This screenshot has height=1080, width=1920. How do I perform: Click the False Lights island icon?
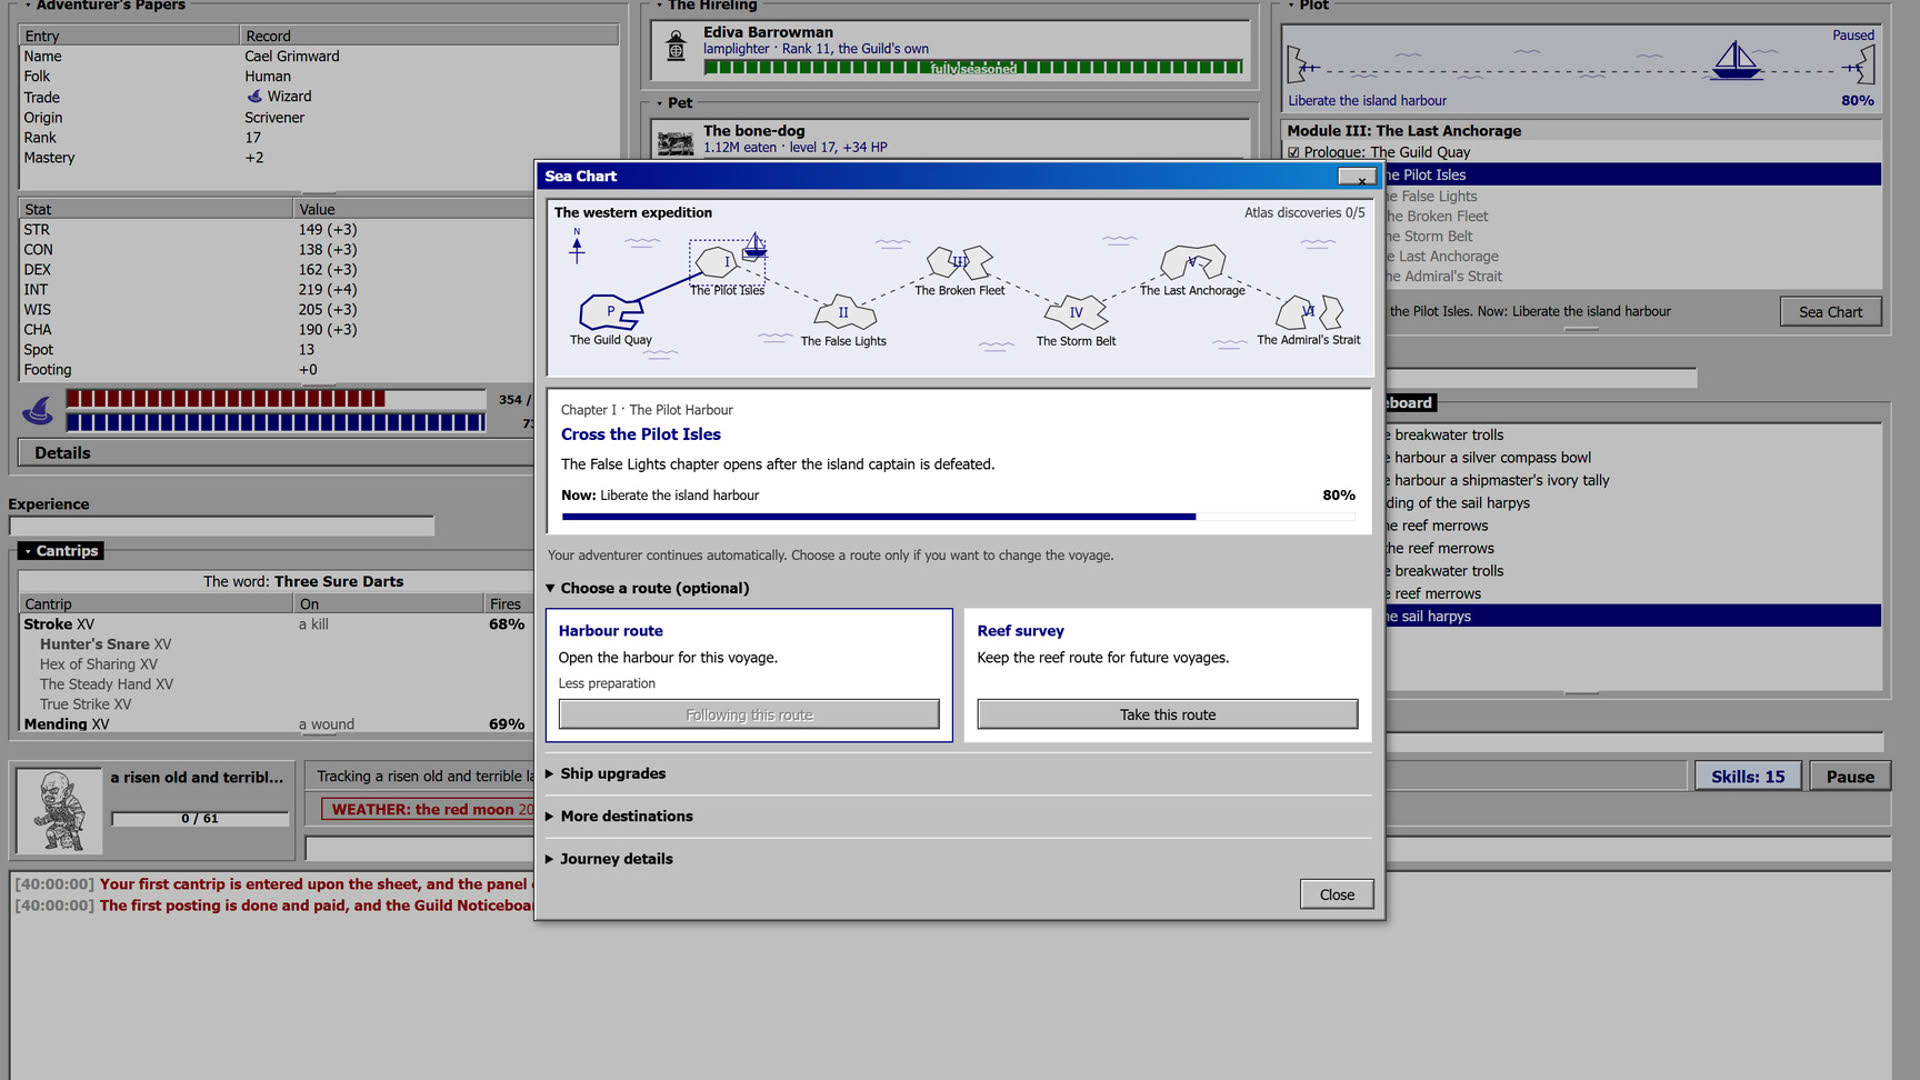pyautogui.click(x=844, y=313)
